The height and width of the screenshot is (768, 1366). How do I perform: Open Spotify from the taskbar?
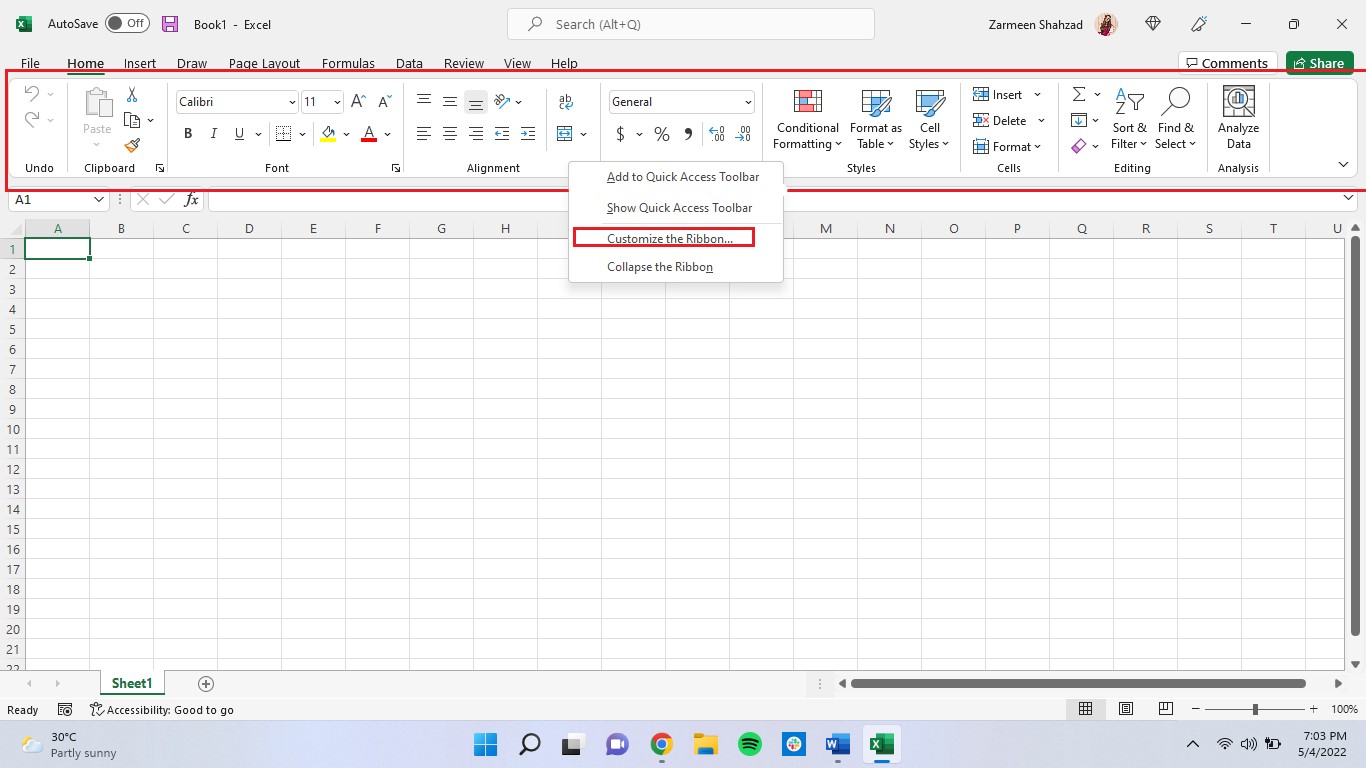pos(749,744)
